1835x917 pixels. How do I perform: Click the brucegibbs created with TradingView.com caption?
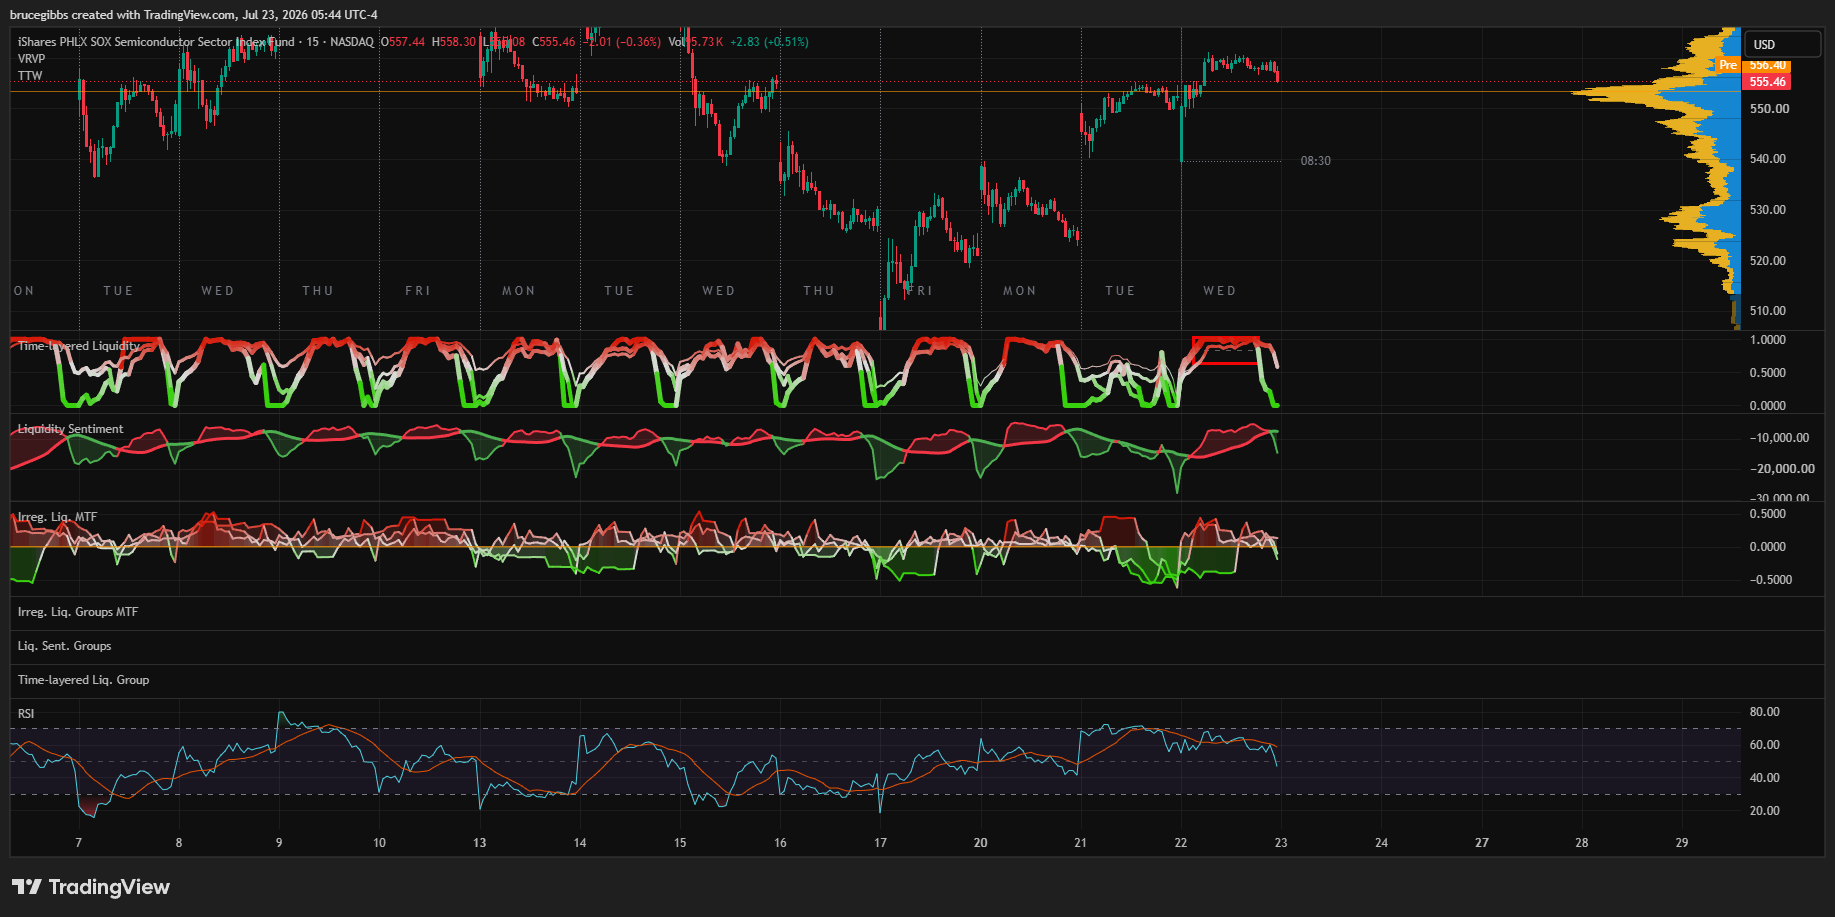(x=194, y=15)
